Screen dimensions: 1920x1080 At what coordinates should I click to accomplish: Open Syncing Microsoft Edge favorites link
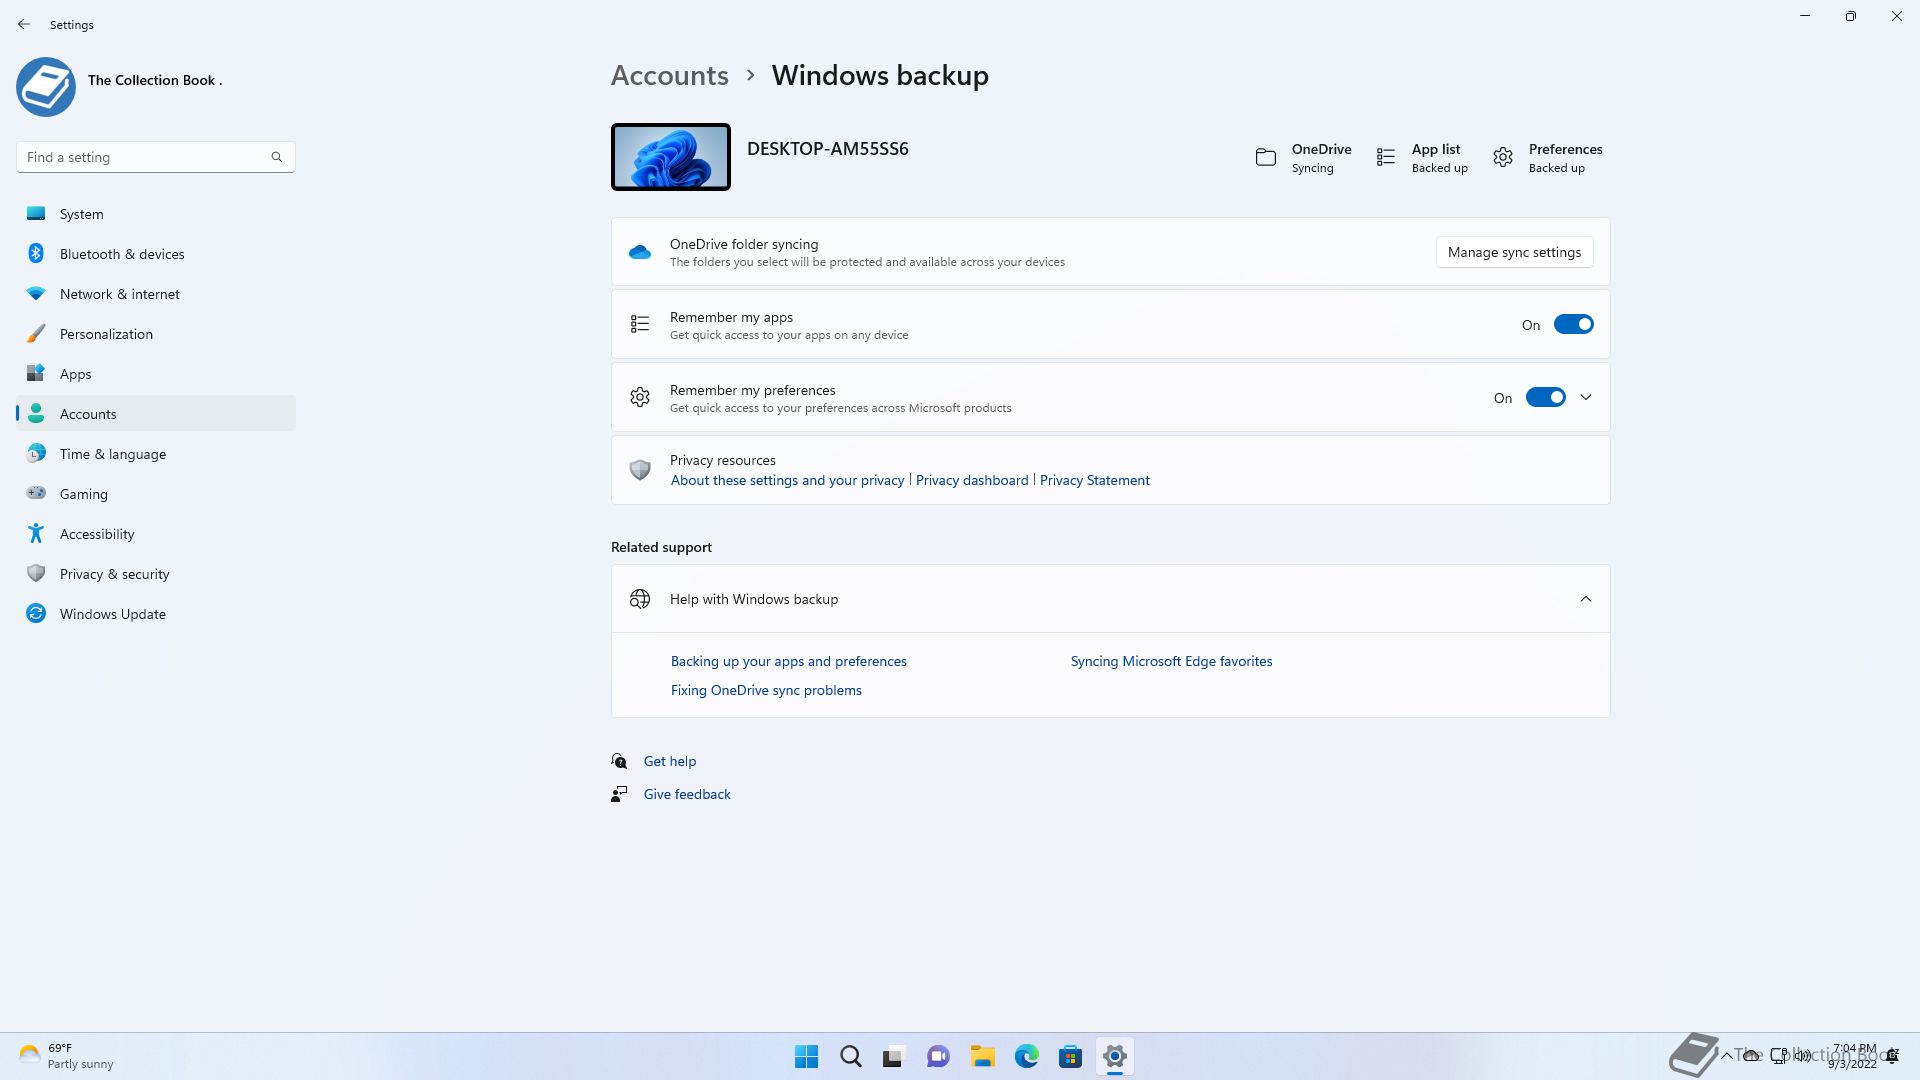point(1171,661)
